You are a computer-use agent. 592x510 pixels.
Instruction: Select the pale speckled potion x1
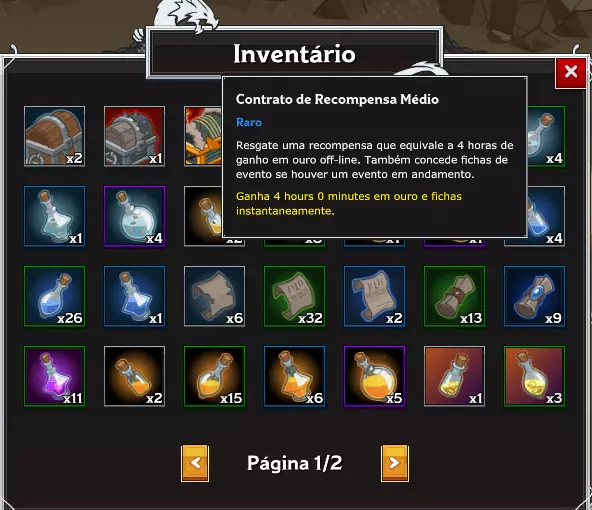[54, 216]
